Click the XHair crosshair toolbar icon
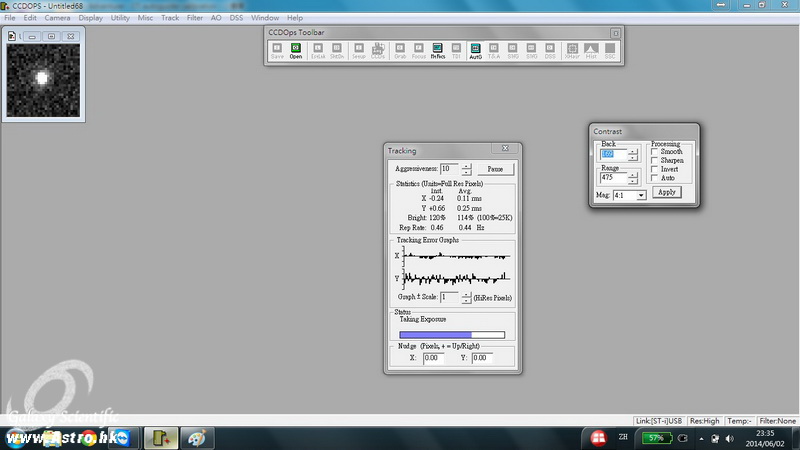This screenshot has height=450, width=800. click(572, 51)
